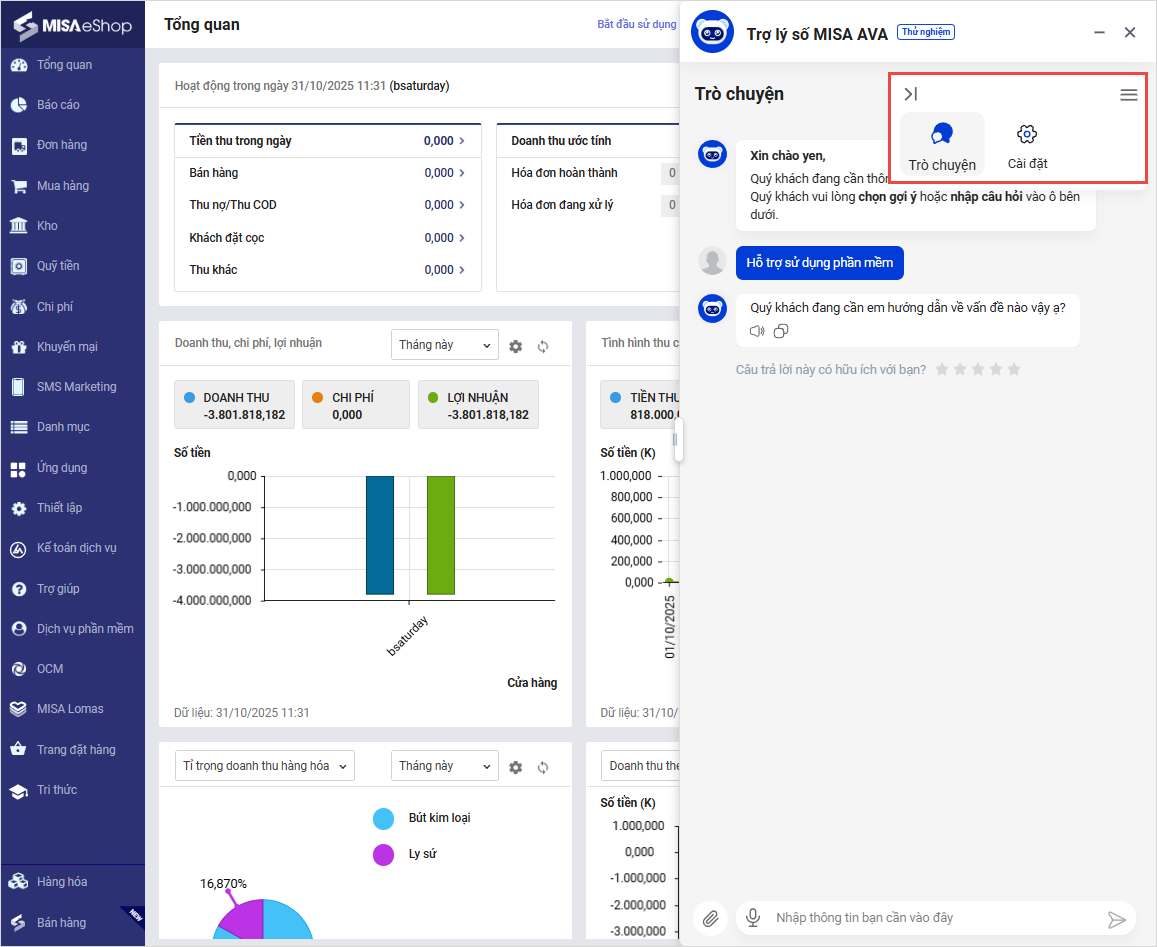
Task: Copy the assistant reply with copy icon
Action: coord(781,331)
